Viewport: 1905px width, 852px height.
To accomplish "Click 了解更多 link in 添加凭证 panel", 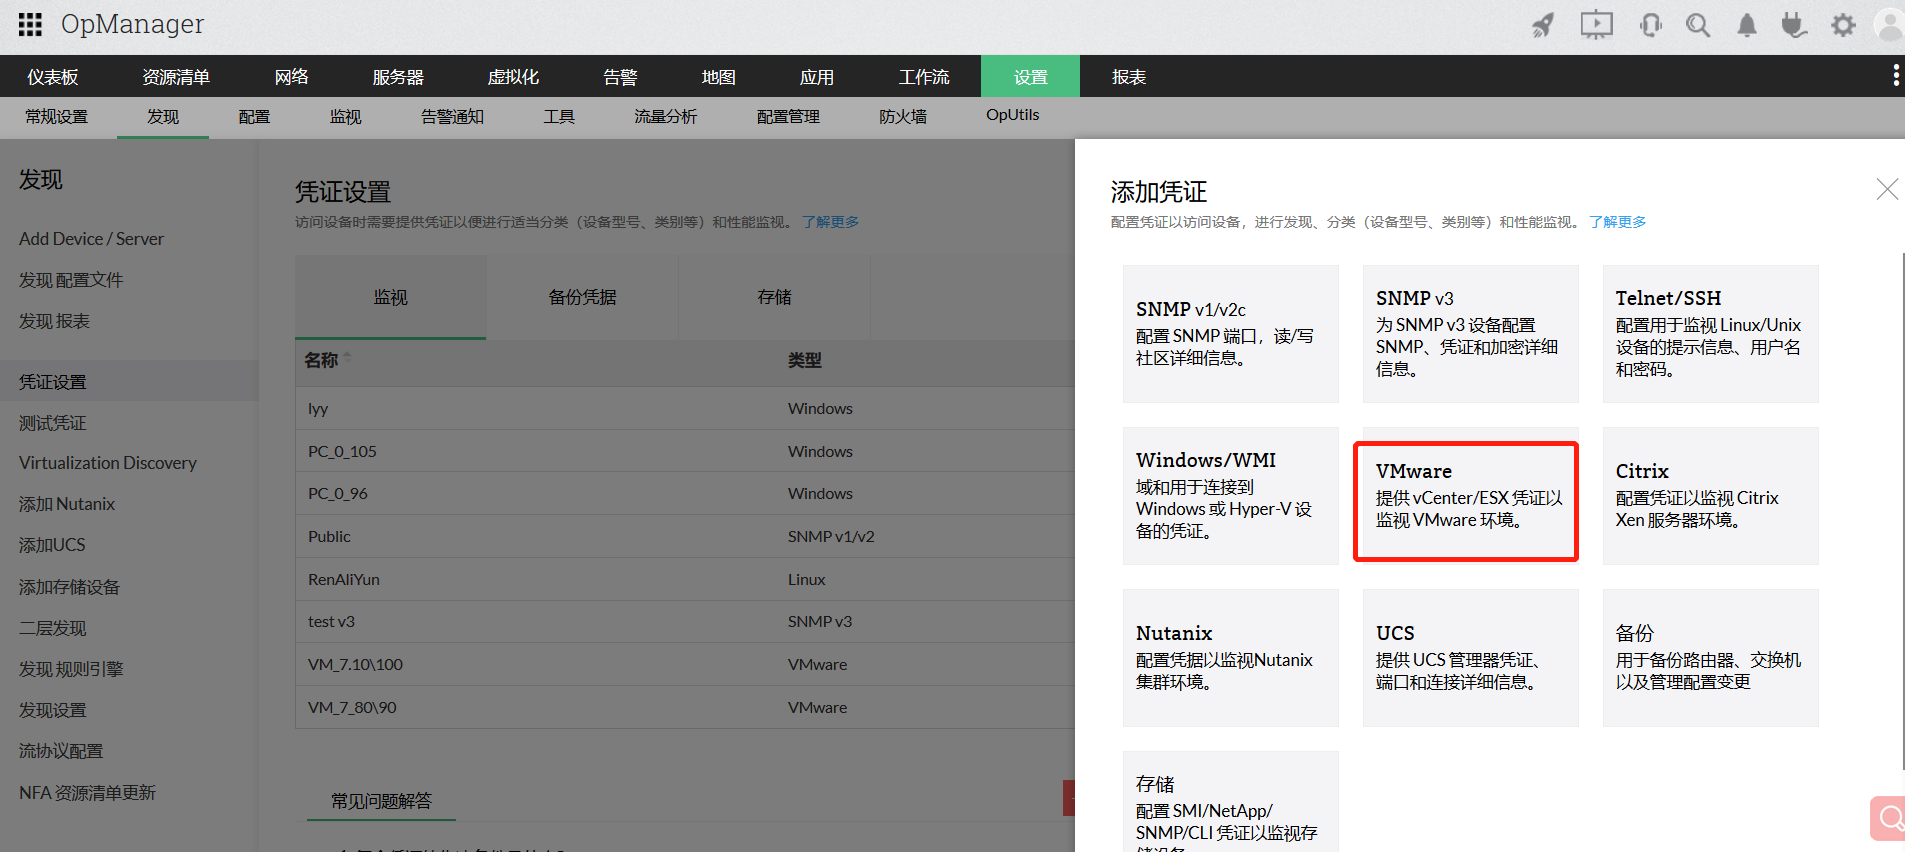I will point(1617,222).
